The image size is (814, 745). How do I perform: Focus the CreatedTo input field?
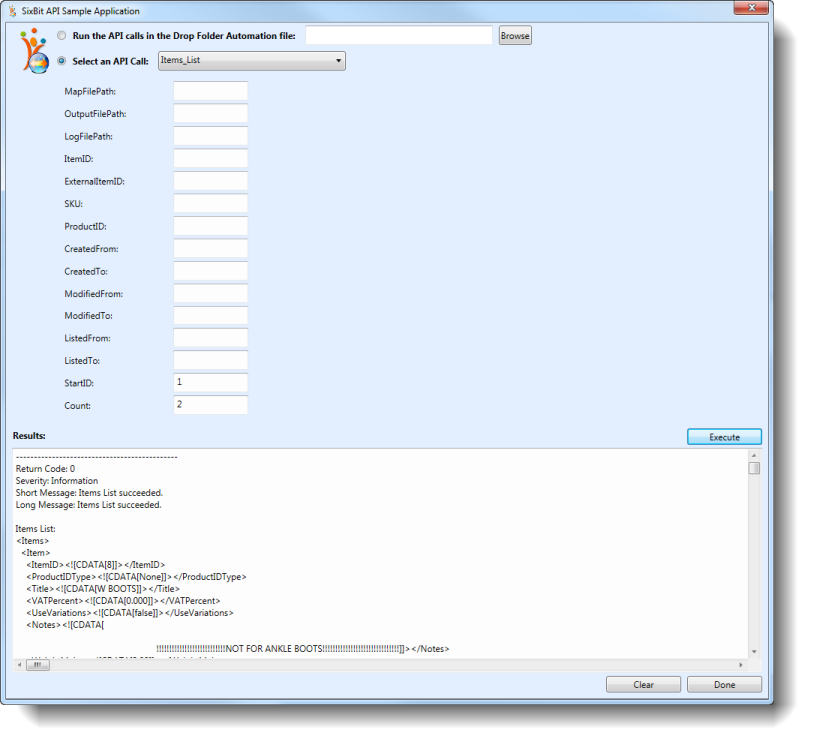(210, 271)
